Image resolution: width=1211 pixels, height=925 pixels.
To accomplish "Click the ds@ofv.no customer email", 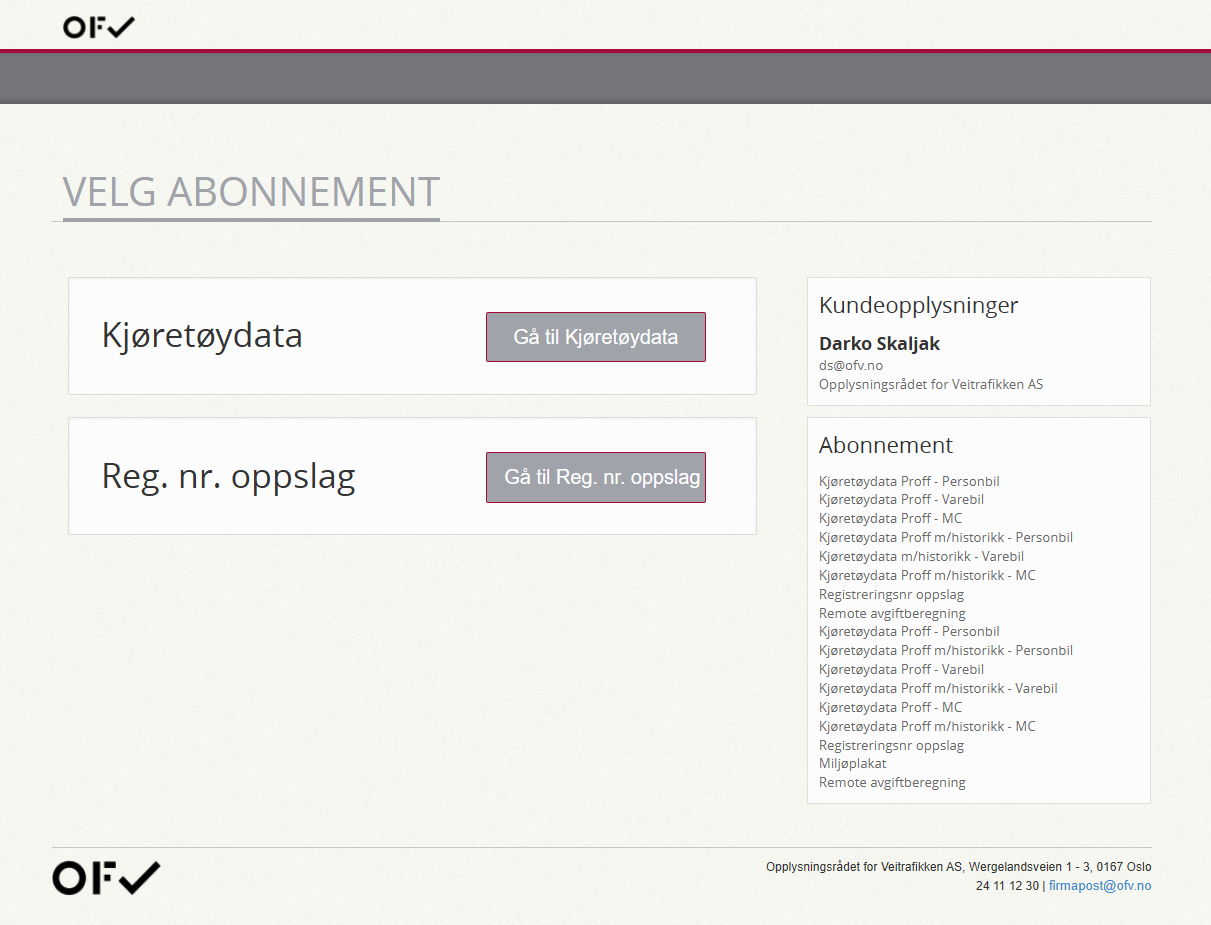I will [850, 365].
